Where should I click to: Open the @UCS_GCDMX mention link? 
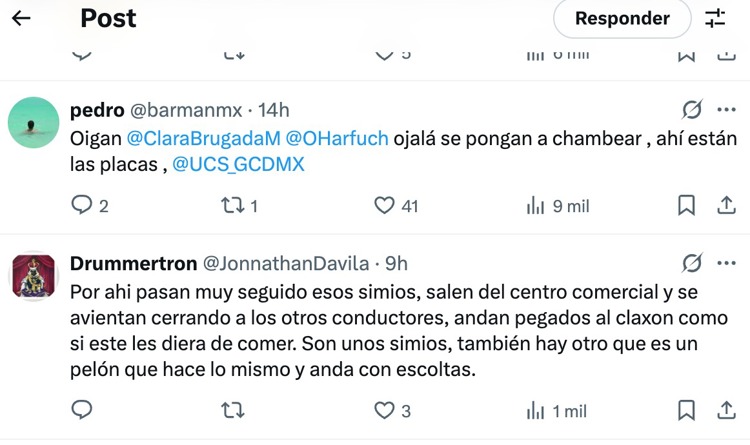click(238, 164)
